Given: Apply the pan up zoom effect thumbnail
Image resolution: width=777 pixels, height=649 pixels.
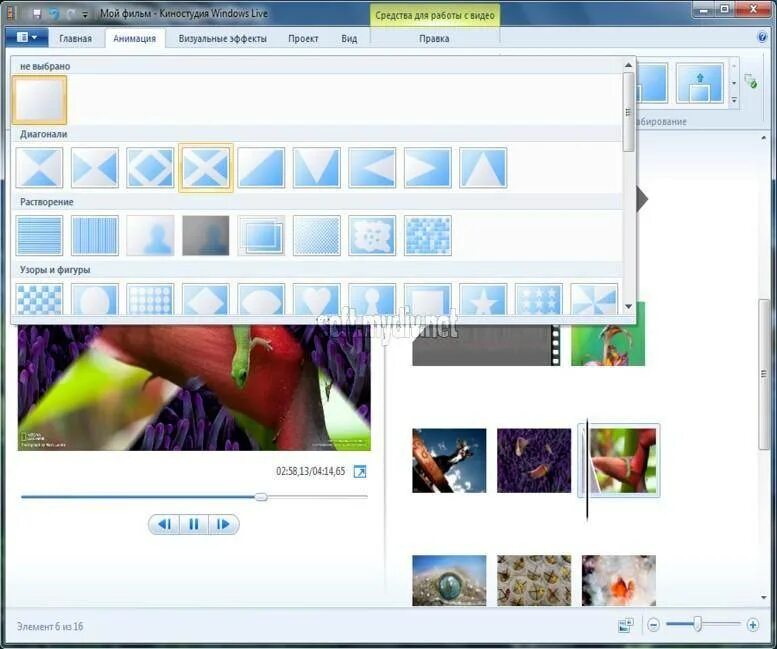Looking at the screenshot, I should click(x=700, y=83).
